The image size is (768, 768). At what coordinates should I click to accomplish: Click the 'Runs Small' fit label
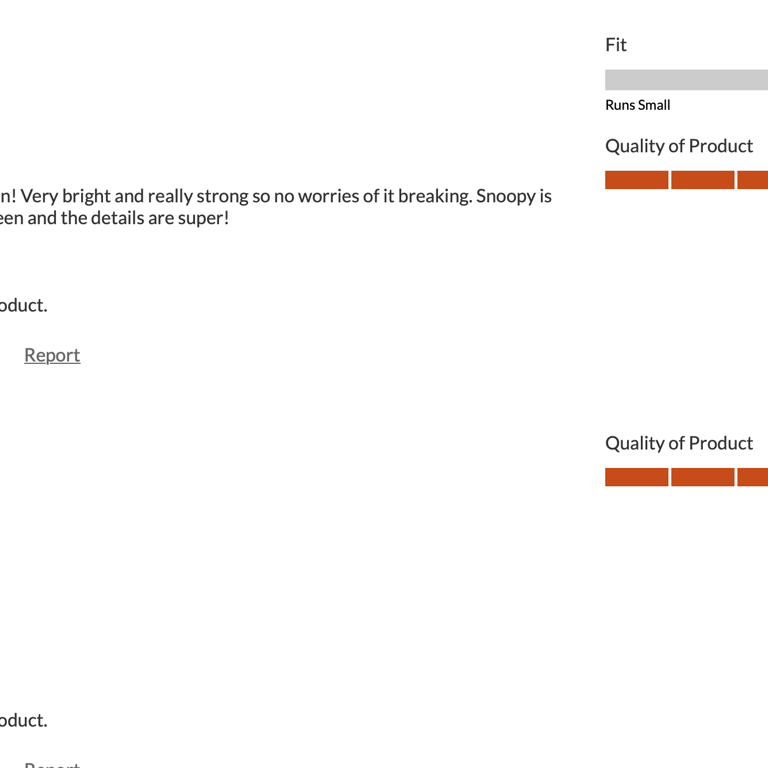point(637,105)
